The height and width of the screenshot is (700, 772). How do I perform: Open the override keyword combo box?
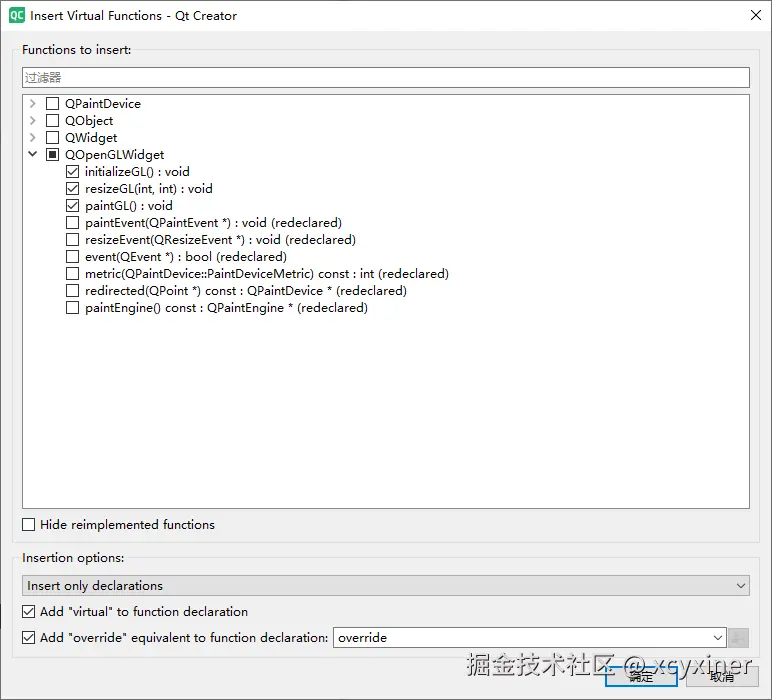[x=530, y=637]
